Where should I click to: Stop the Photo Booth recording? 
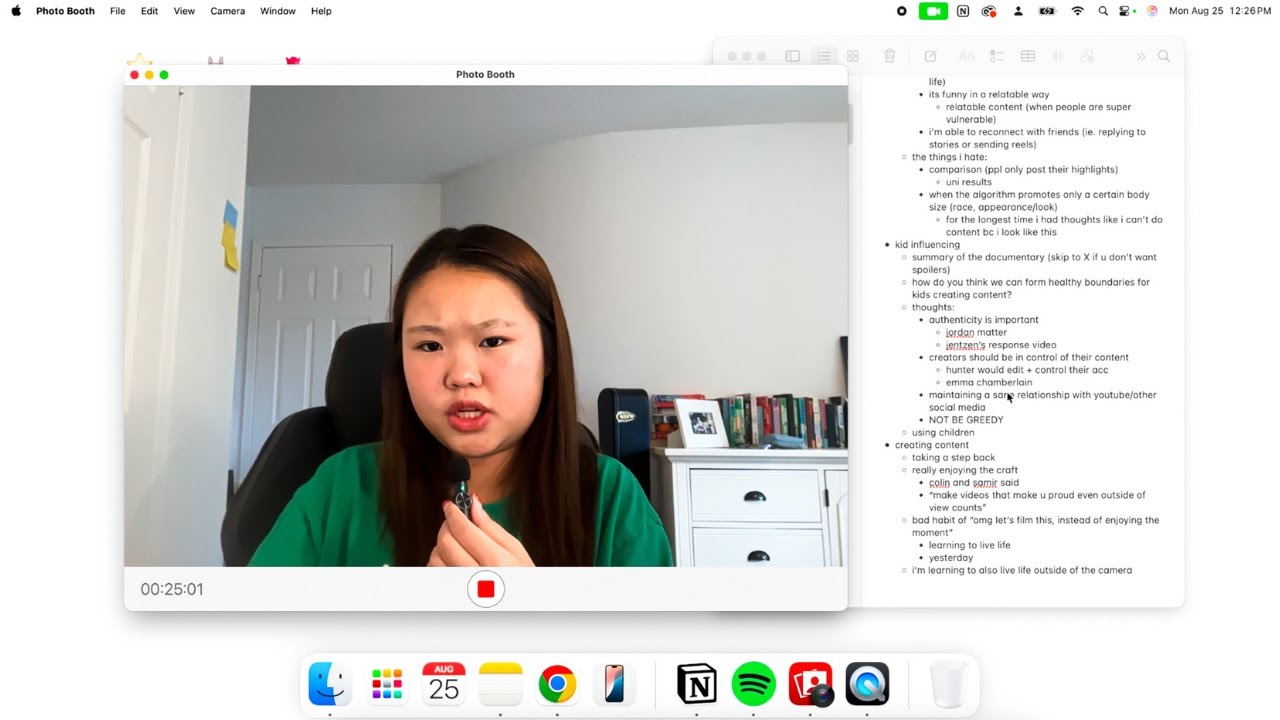(486, 589)
